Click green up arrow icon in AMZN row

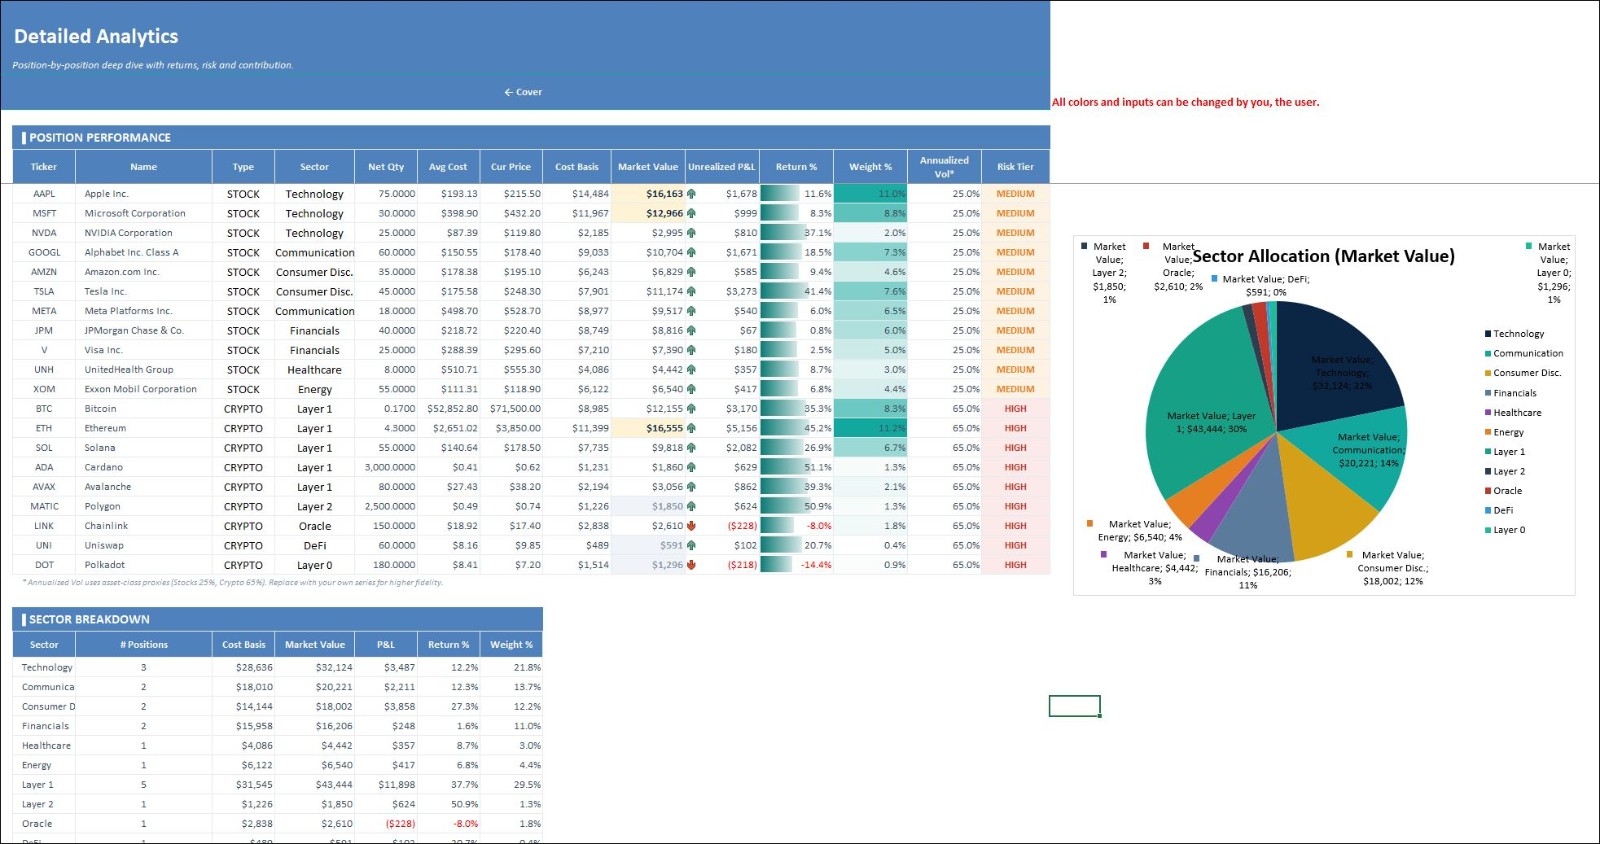pyautogui.click(x=691, y=272)
